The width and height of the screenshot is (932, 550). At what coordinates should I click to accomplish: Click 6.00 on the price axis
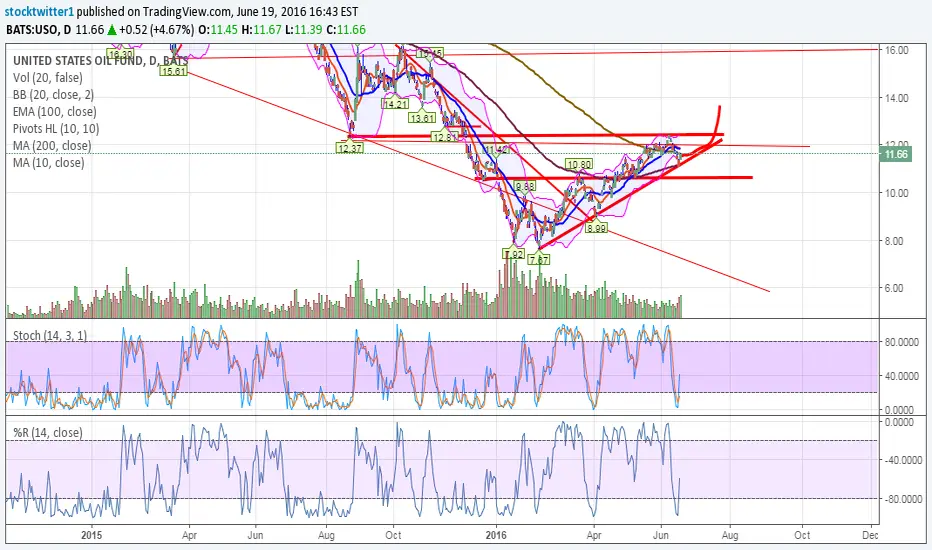click(x=896, y=288)
